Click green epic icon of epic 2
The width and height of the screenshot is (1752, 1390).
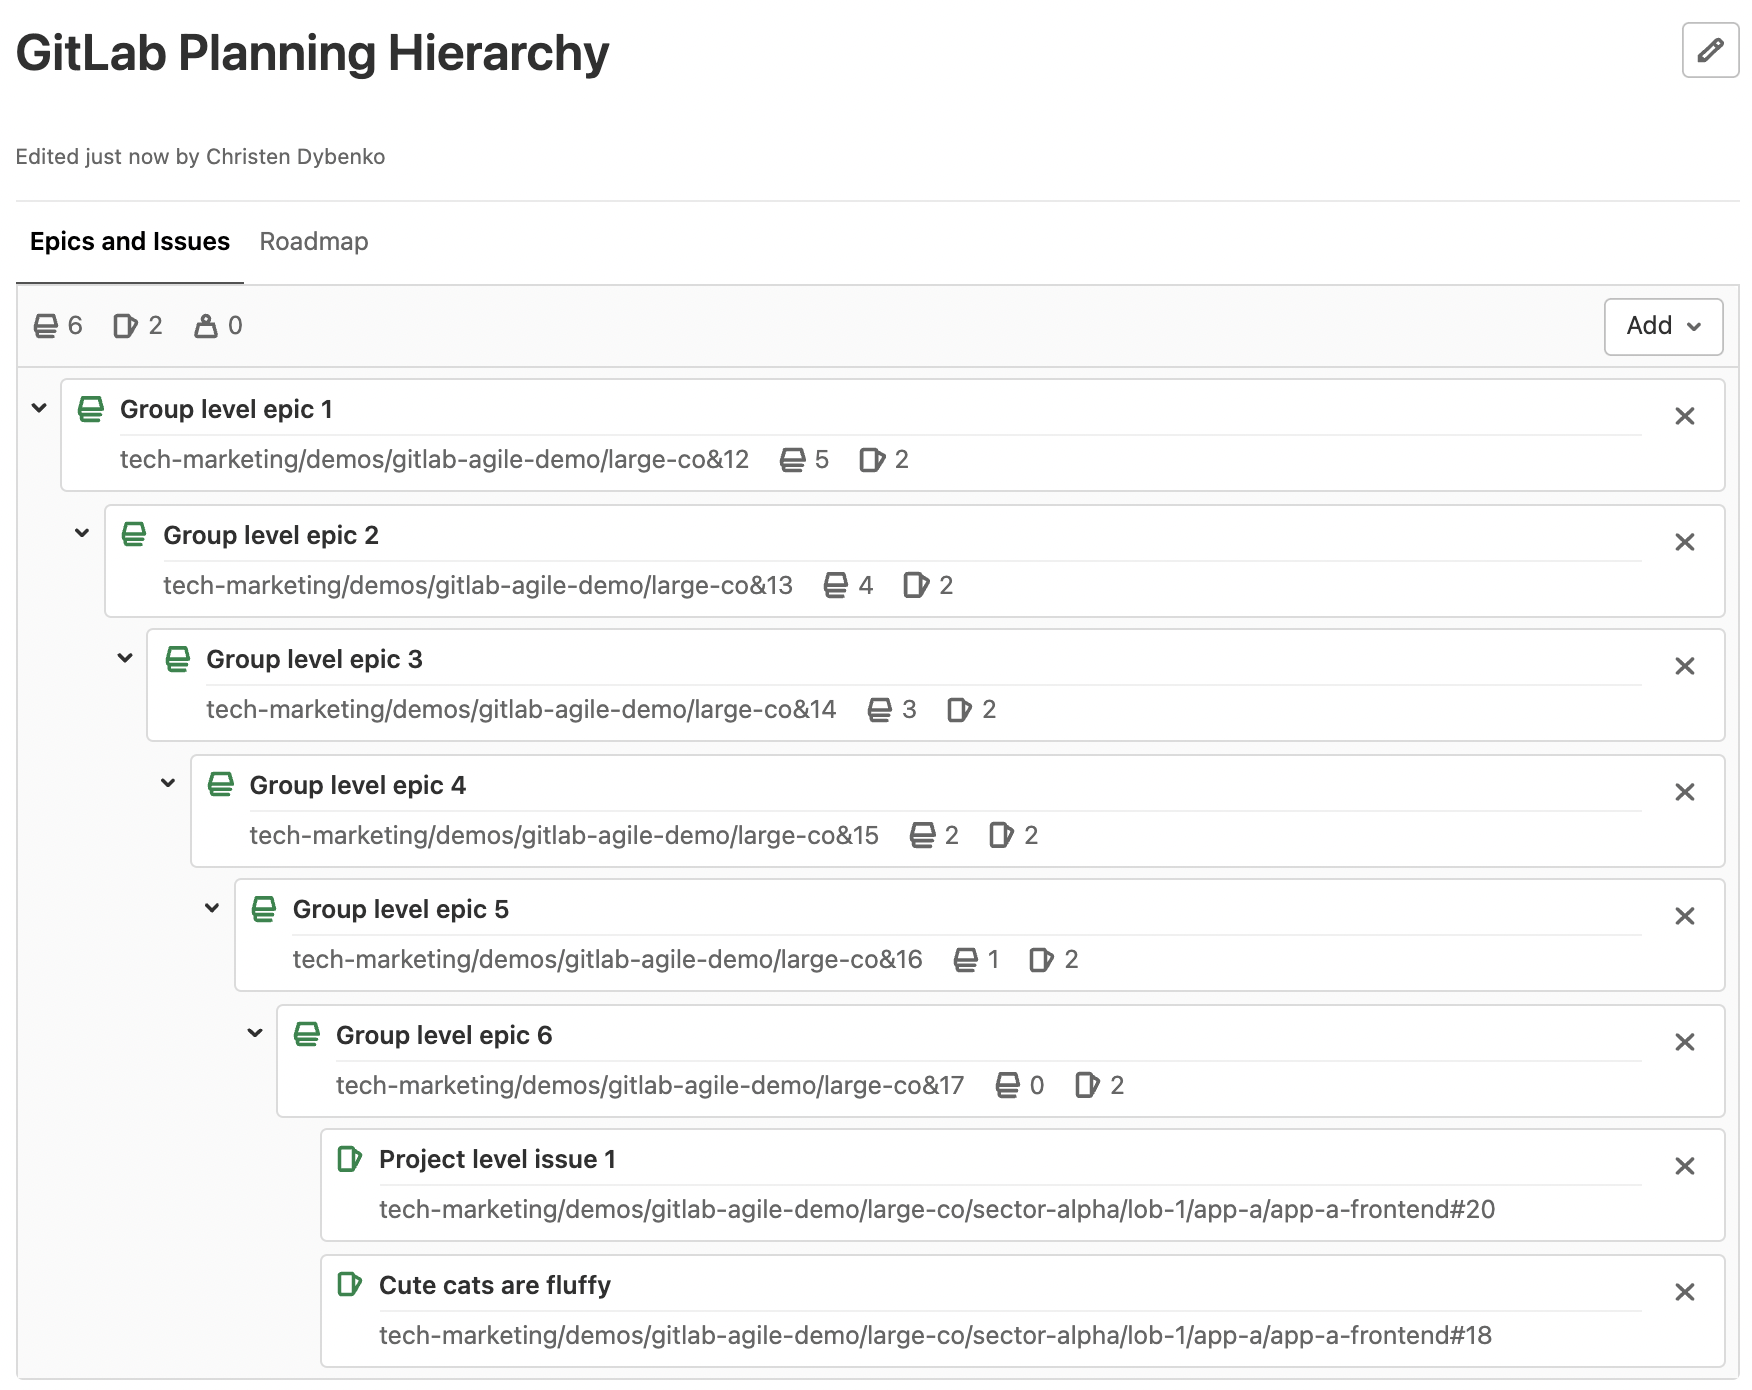point(134,534)
